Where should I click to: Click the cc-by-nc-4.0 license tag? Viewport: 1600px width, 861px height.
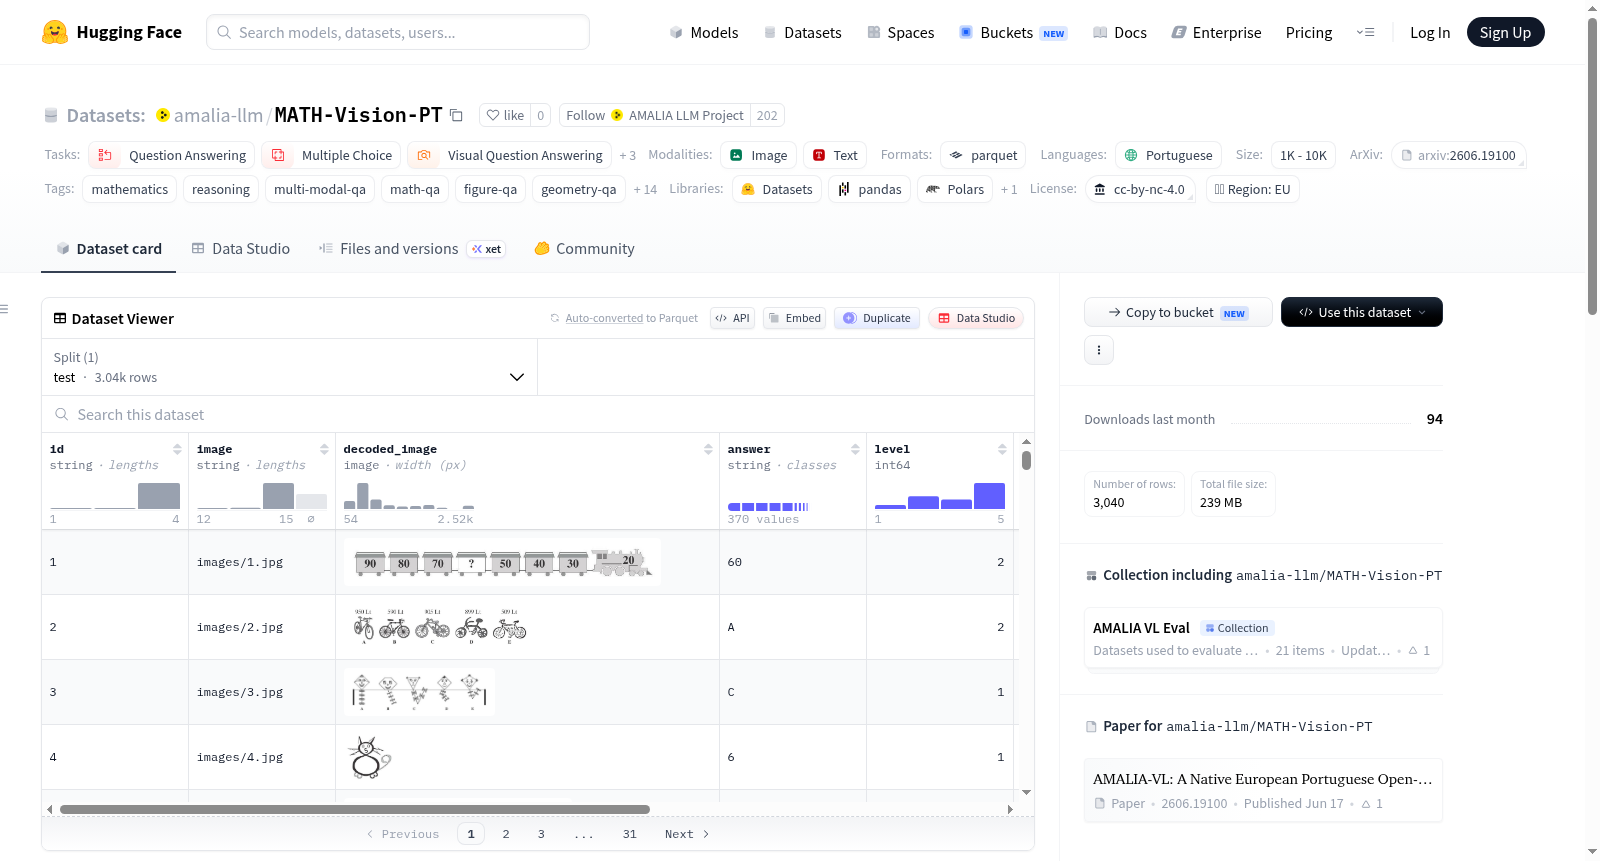pyautogui.click(x=1139, y=189)
